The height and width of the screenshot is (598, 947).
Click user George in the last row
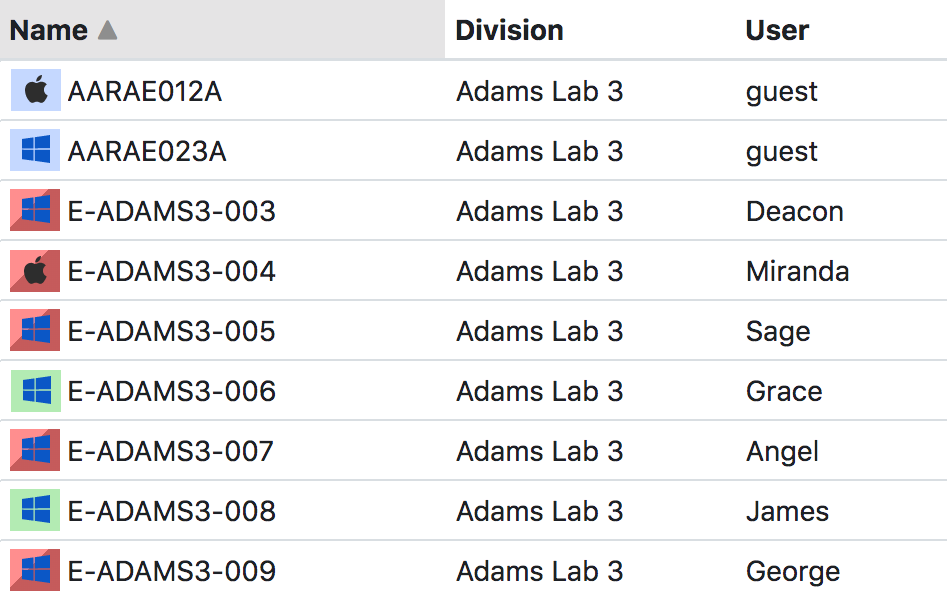click(793, 571)
